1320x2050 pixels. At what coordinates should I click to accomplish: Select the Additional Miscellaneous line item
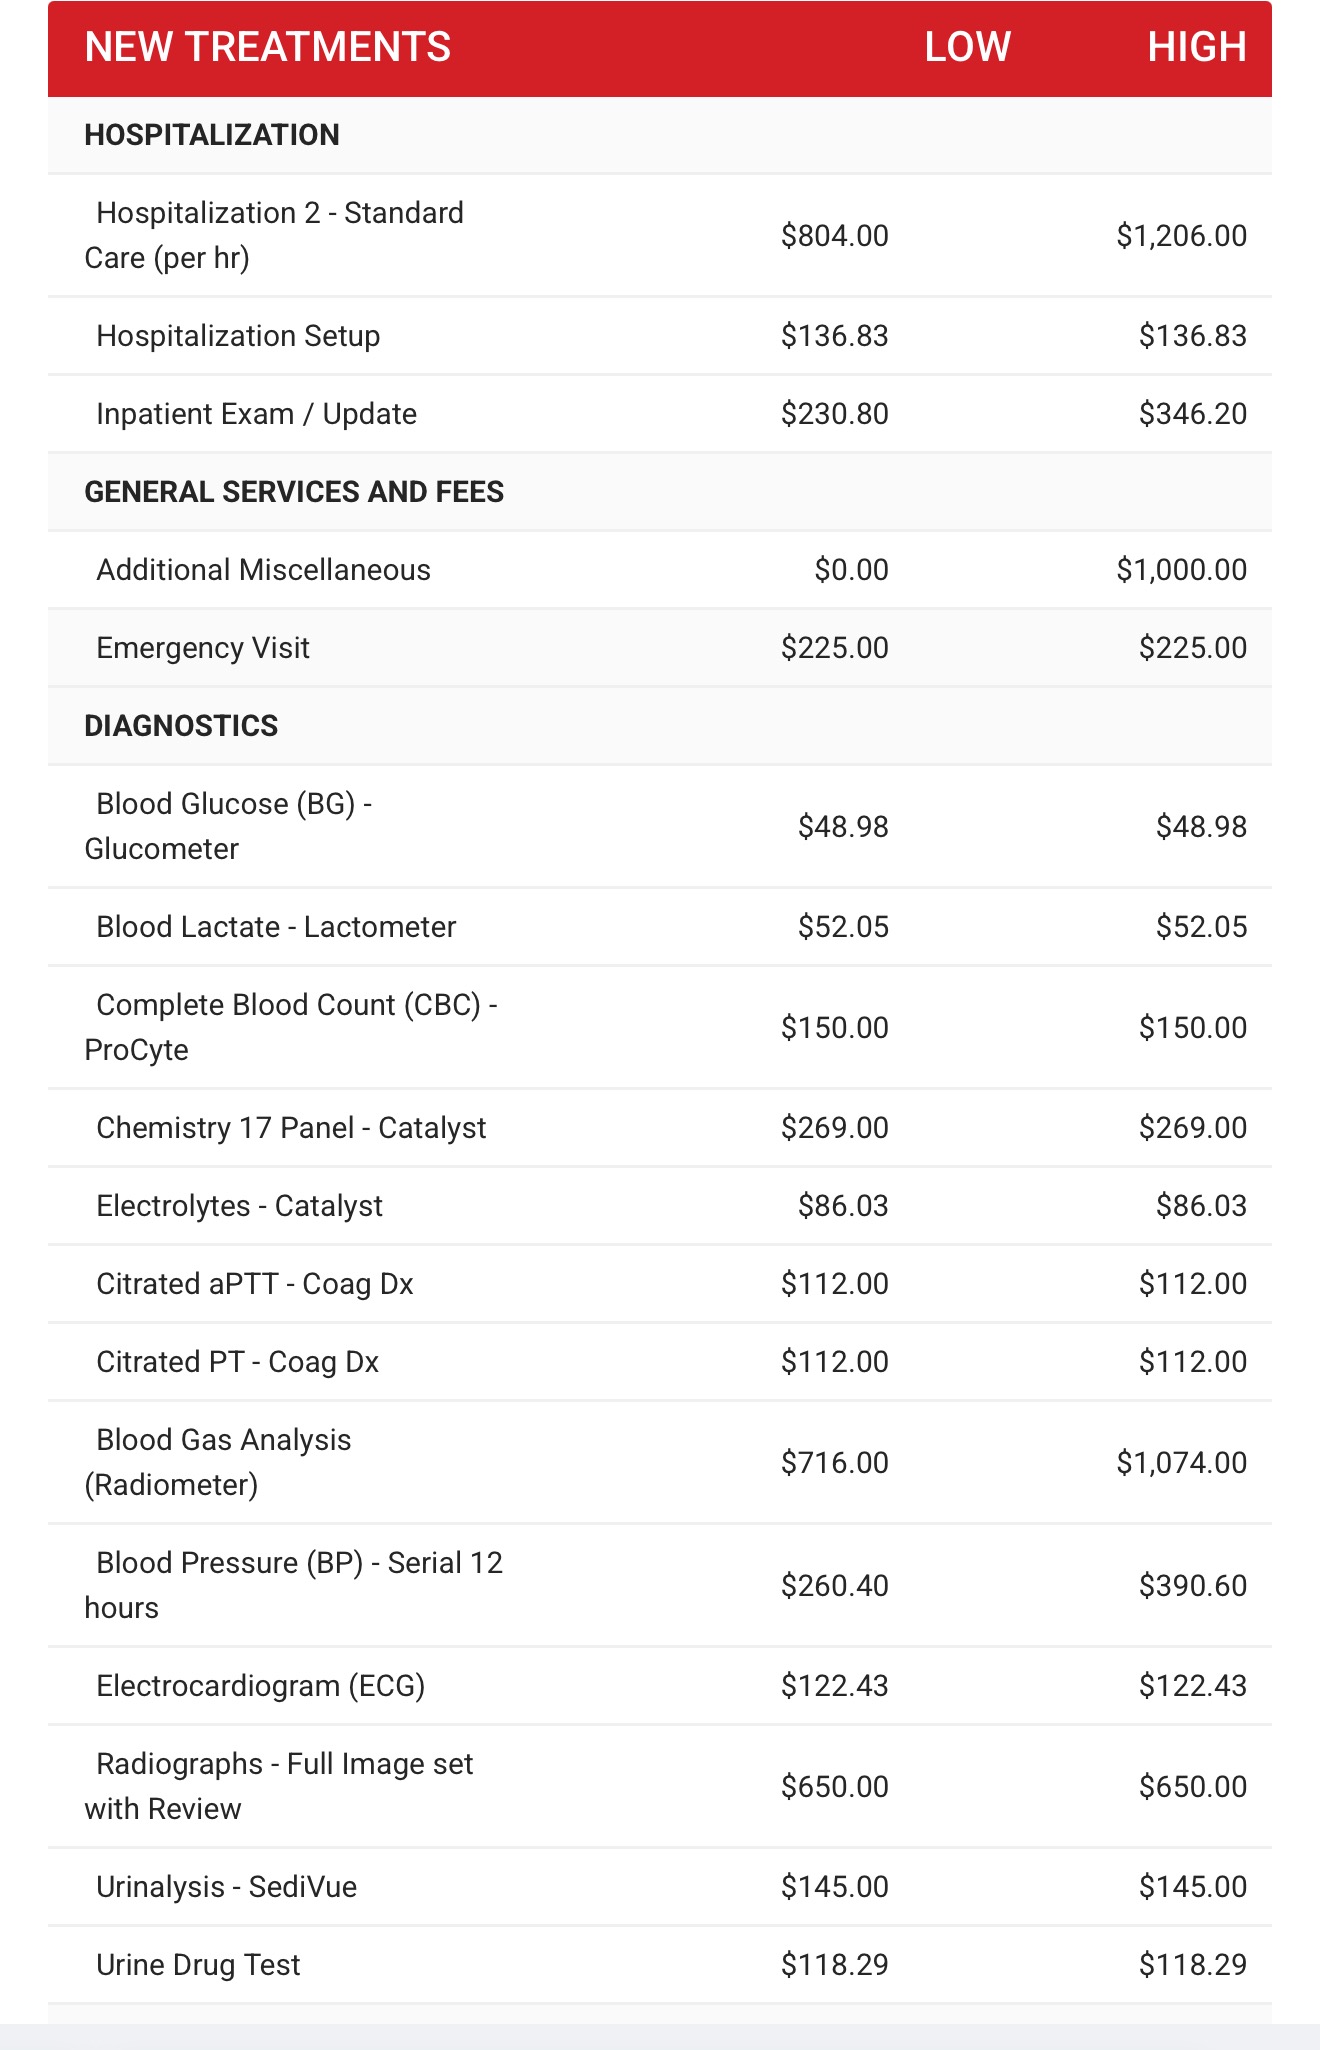pos(263,570)
